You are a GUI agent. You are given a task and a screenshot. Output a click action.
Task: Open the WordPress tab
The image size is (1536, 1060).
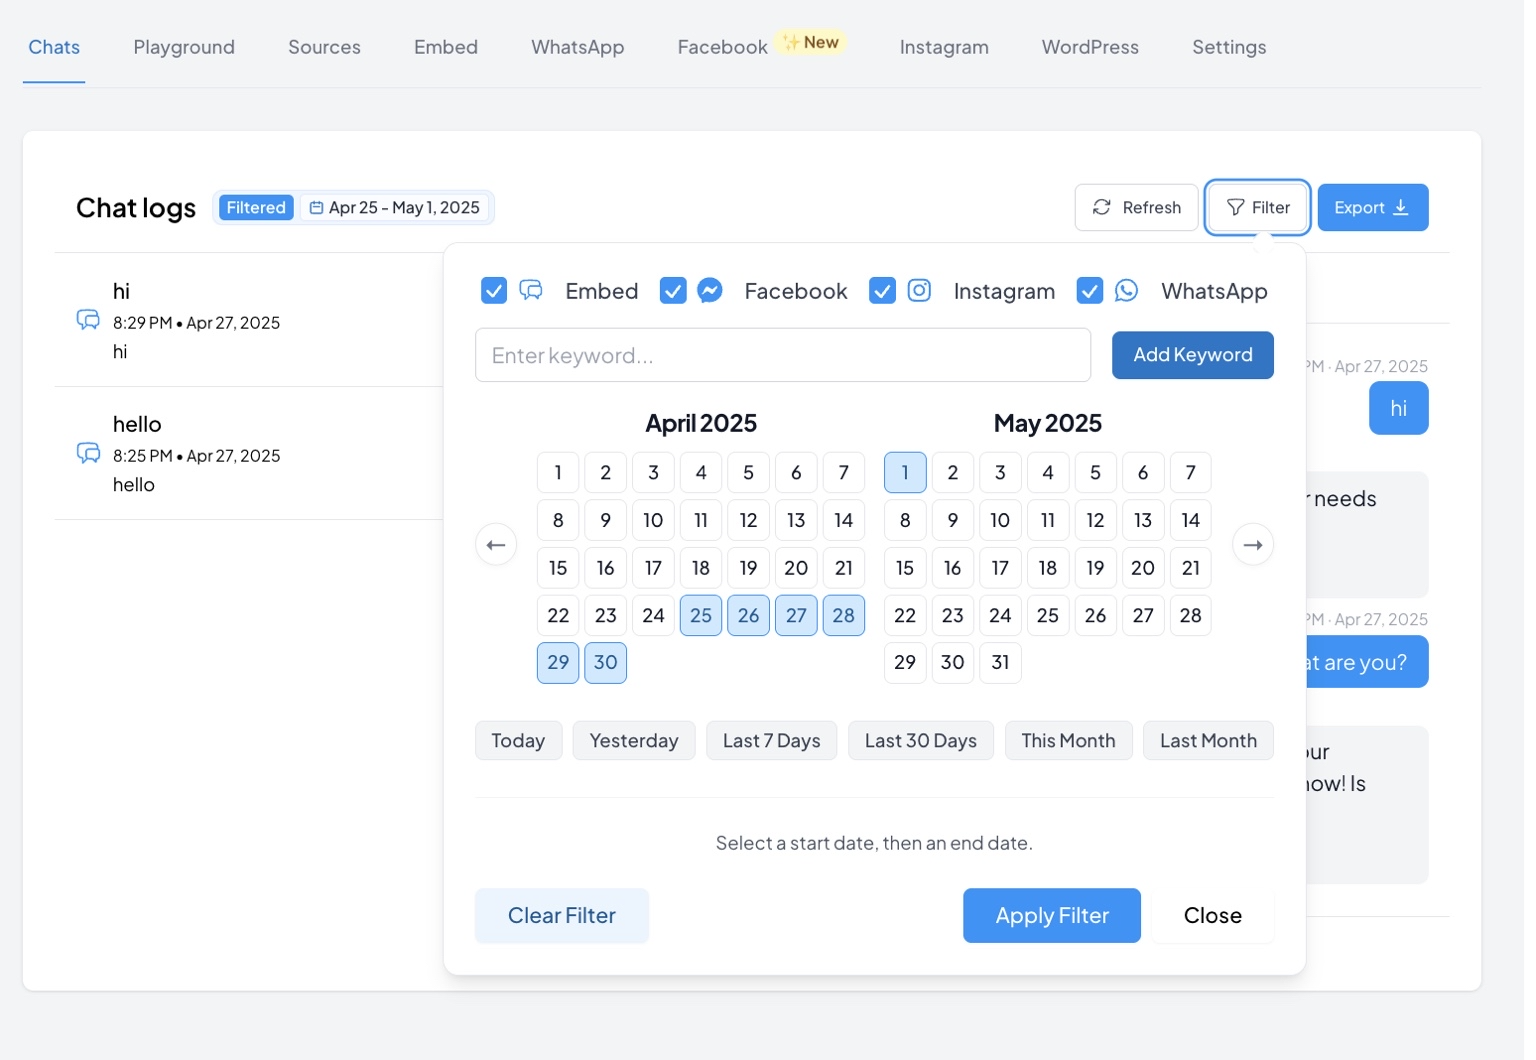click(1090, 47)
